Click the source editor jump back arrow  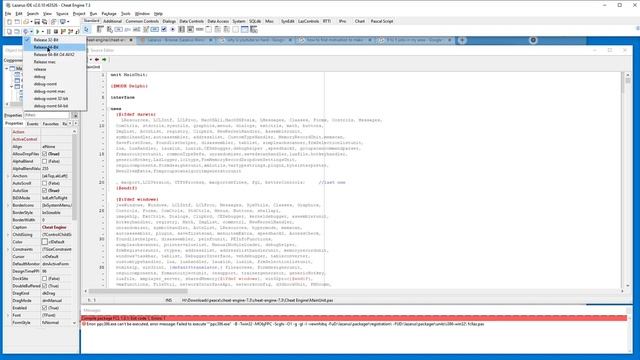pos(97,60)
